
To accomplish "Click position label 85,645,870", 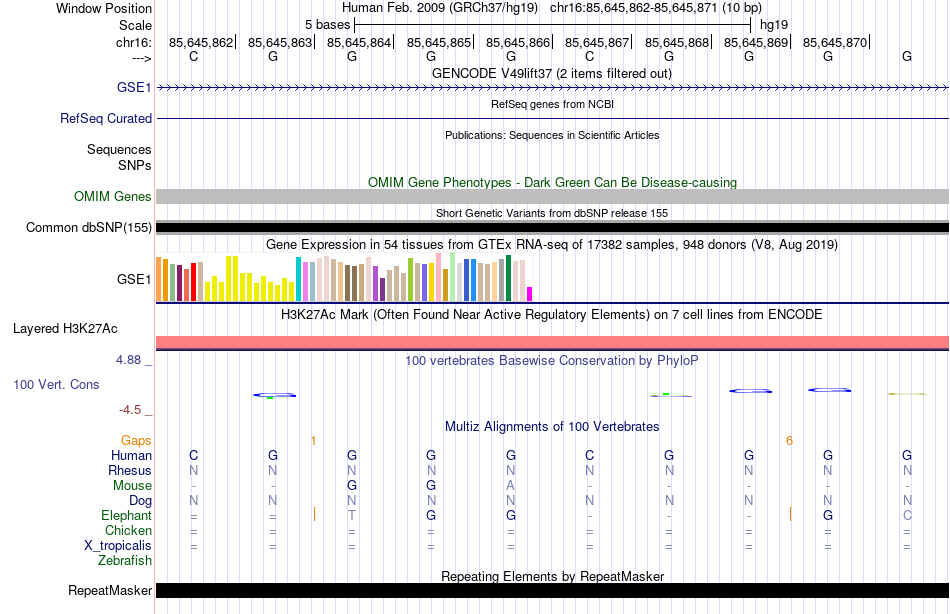I will pos(835,42).
